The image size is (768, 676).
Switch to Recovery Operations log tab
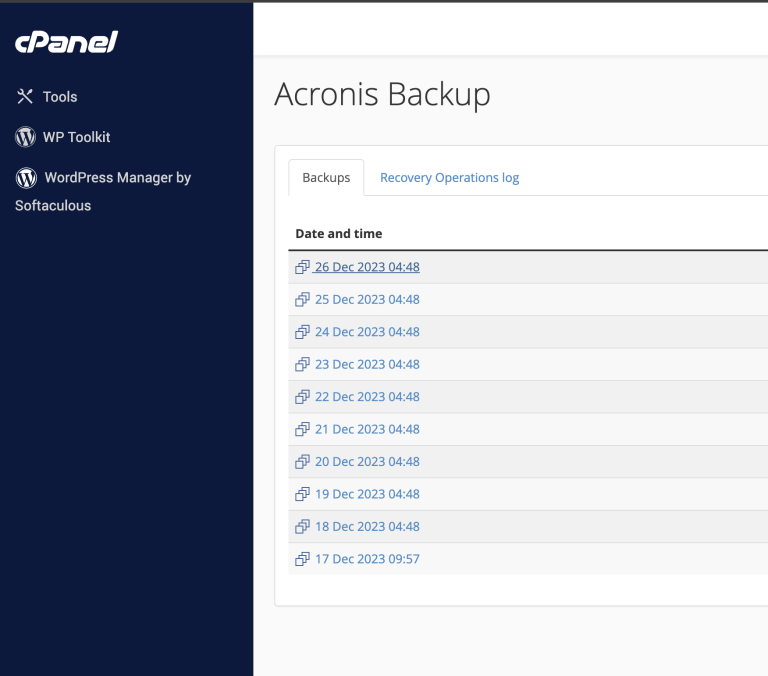[449, 177]
